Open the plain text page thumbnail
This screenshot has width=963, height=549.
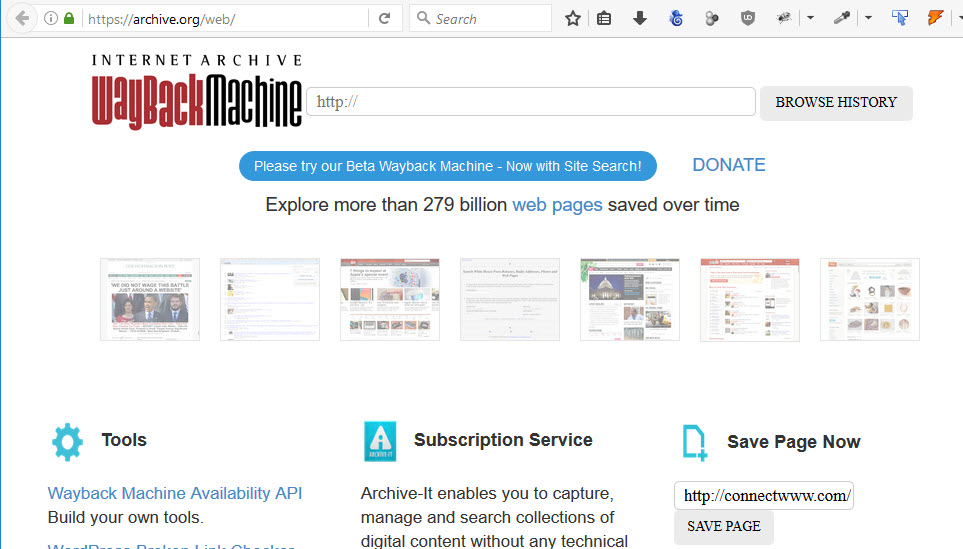point(510,299)
